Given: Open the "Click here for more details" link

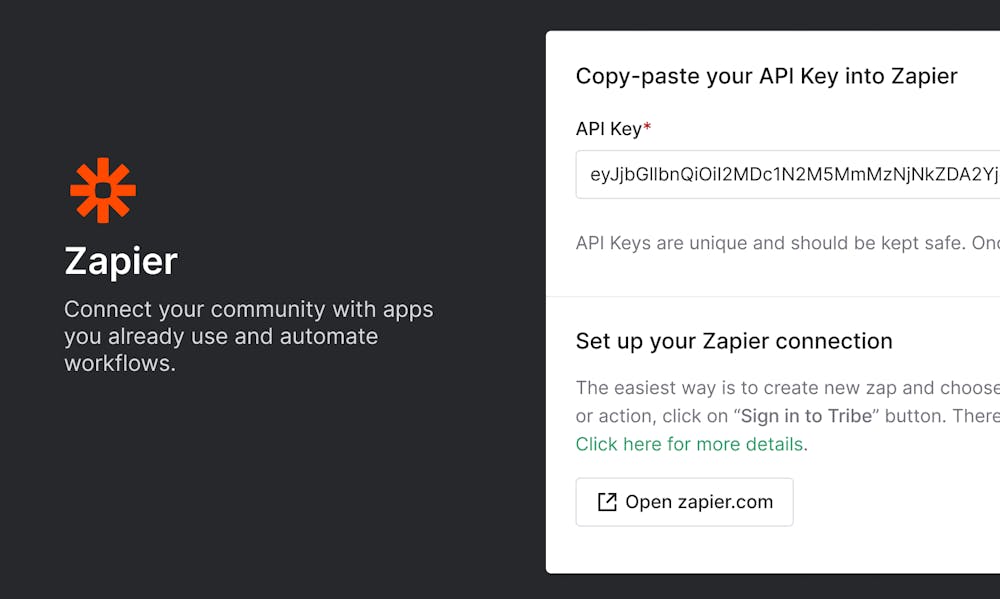Looking at the screenshot, I should [x=689, y=444].
